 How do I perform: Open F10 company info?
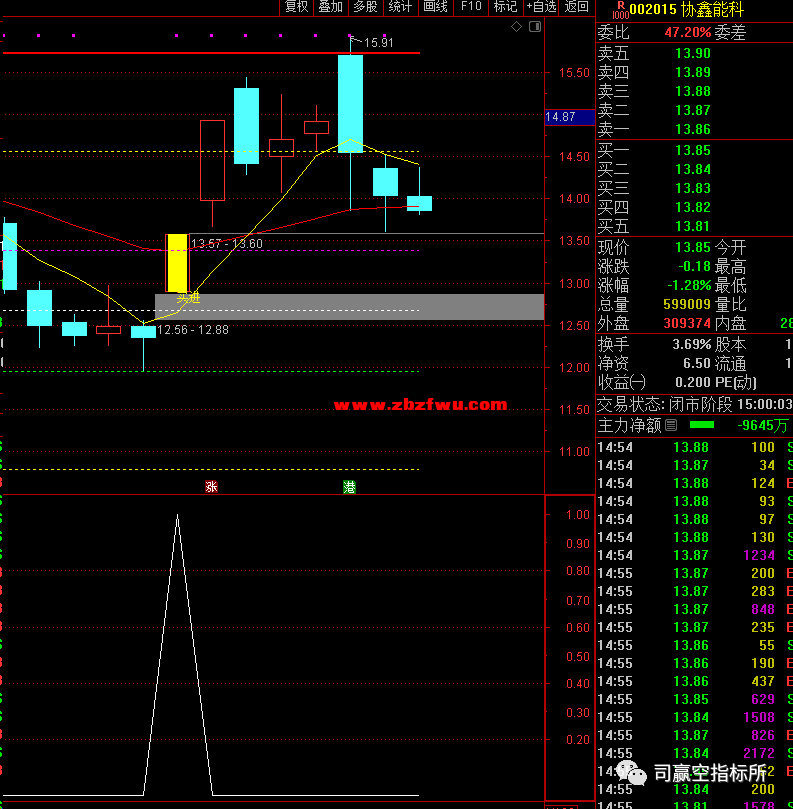(x=471, y=7)
